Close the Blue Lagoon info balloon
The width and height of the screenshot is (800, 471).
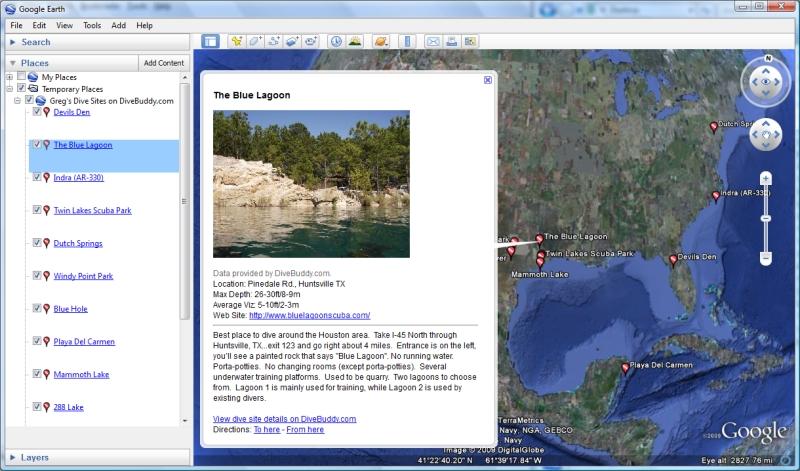(x=488, y=80)
